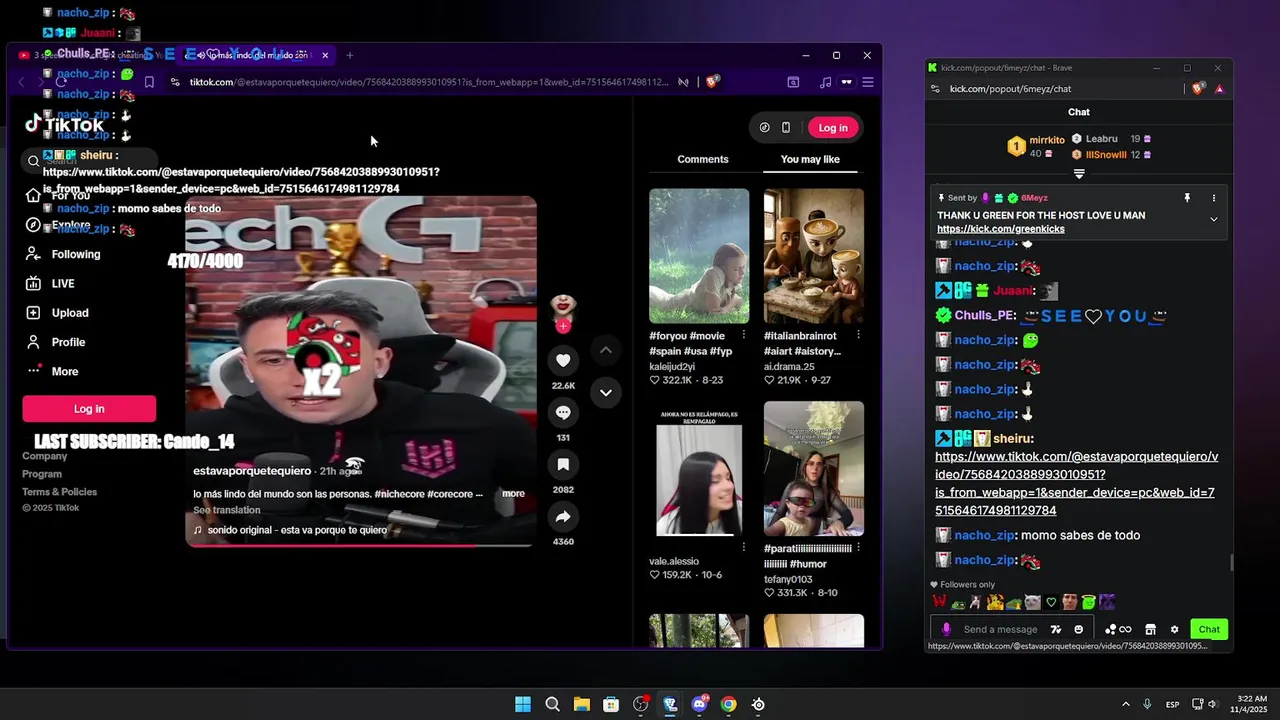This screenshot has width=1280, height=720.
Task: Open Google Chrome from the taskbar
Action: click(729, 704)
